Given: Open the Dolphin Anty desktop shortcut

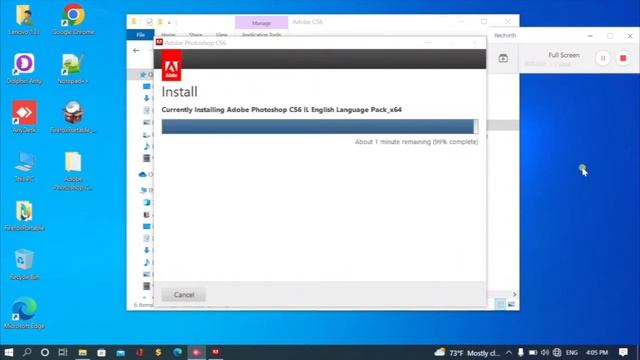Looking at the screenshot, I should pos(24,69).
